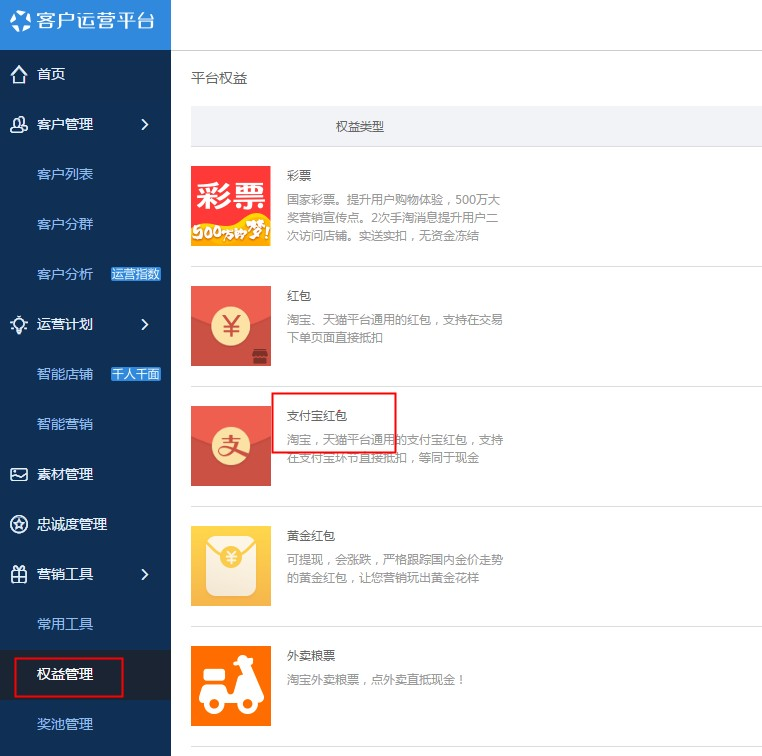Image resolution: width=762 pixels, height=756 pixels.
Task: Select the 彩票 lottery thumbnail
Action: pyautogui.click(x=231, y=206)
